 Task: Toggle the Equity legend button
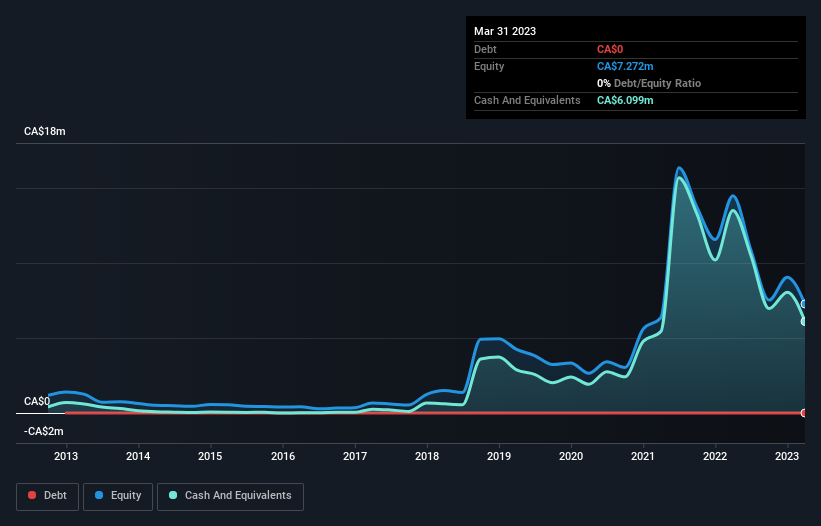(118, 496)
